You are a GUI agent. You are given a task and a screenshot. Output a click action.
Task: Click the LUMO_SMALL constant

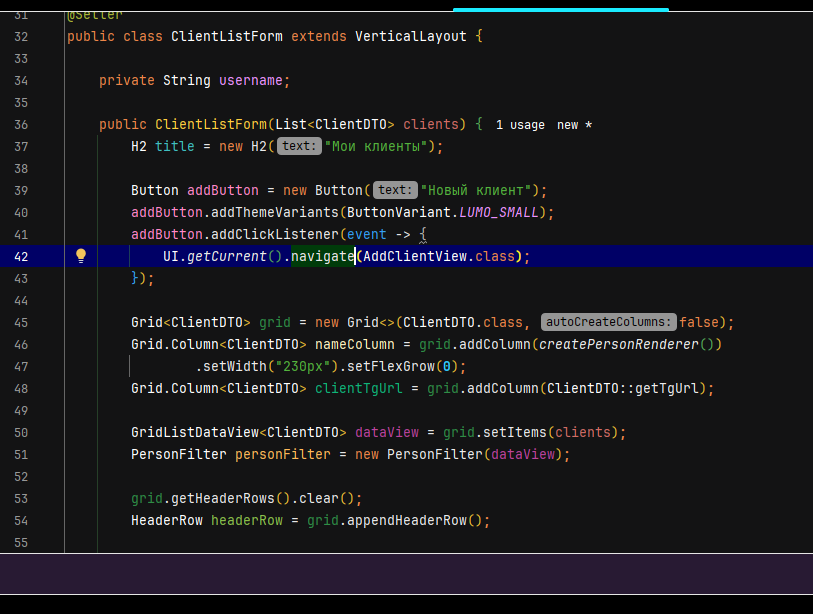[x=505, y=212]
